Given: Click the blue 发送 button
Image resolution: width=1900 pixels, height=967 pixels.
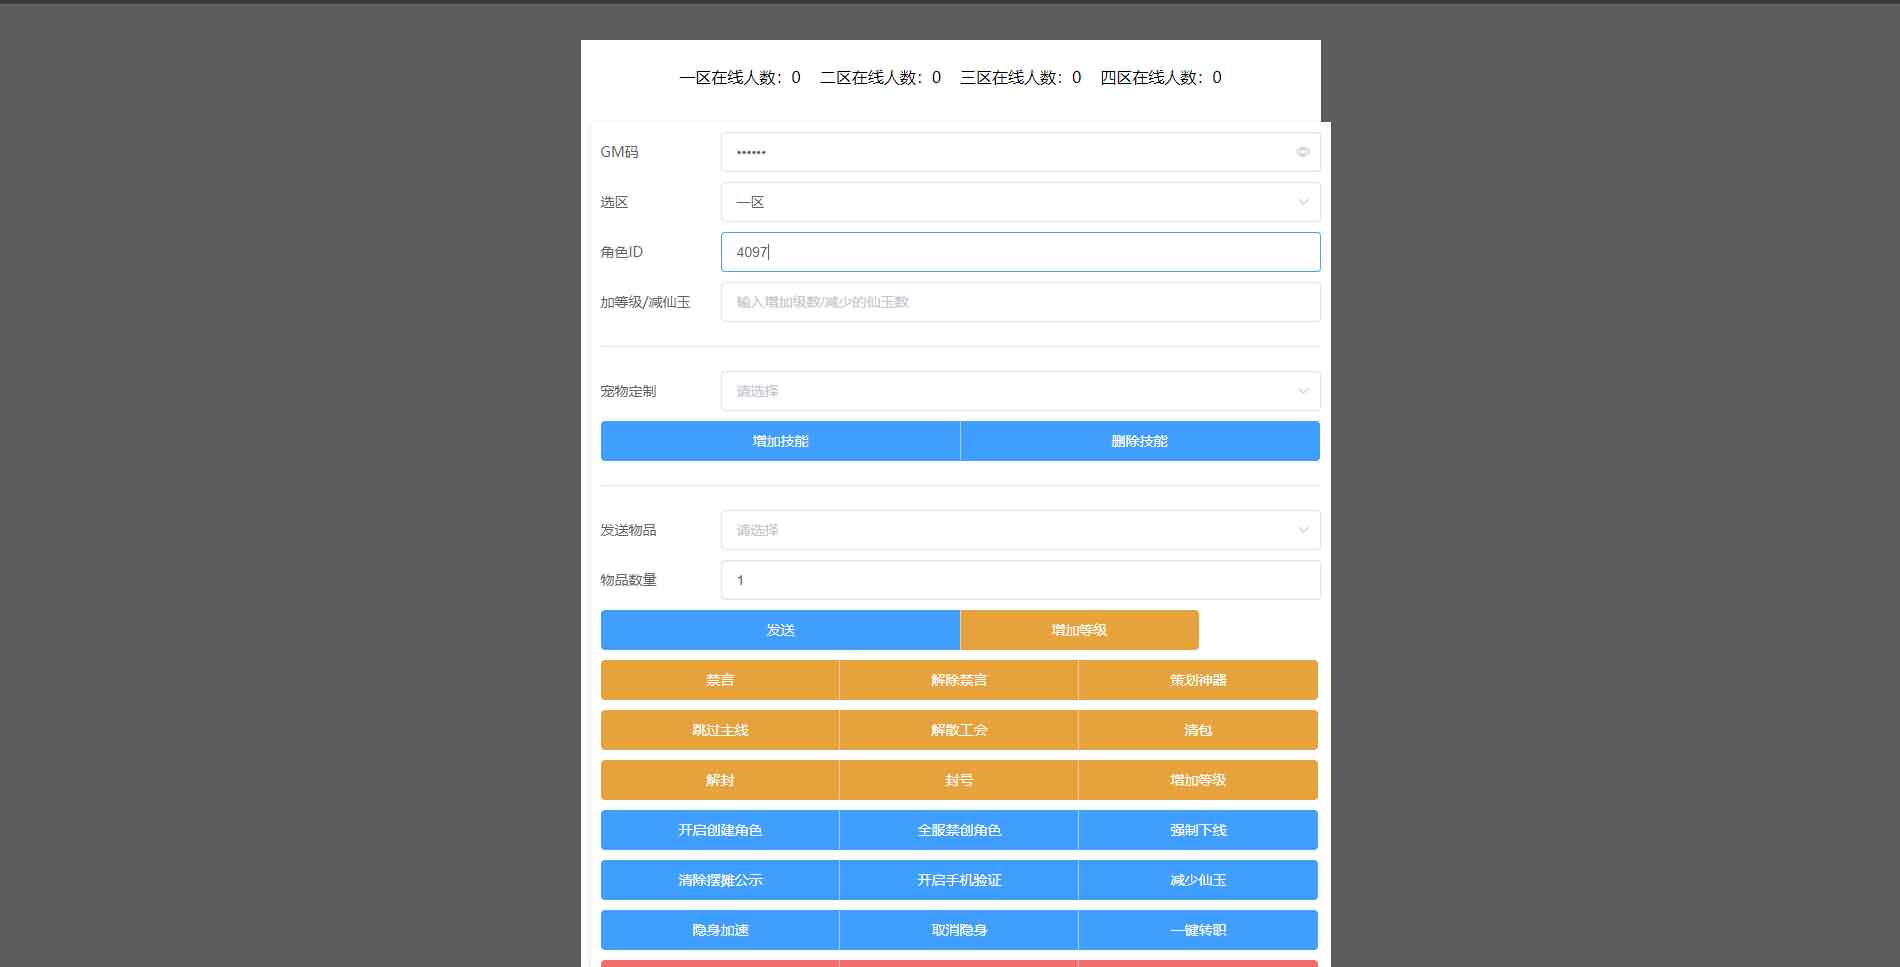Looking at the screenshot, I should tap(780, 630).
